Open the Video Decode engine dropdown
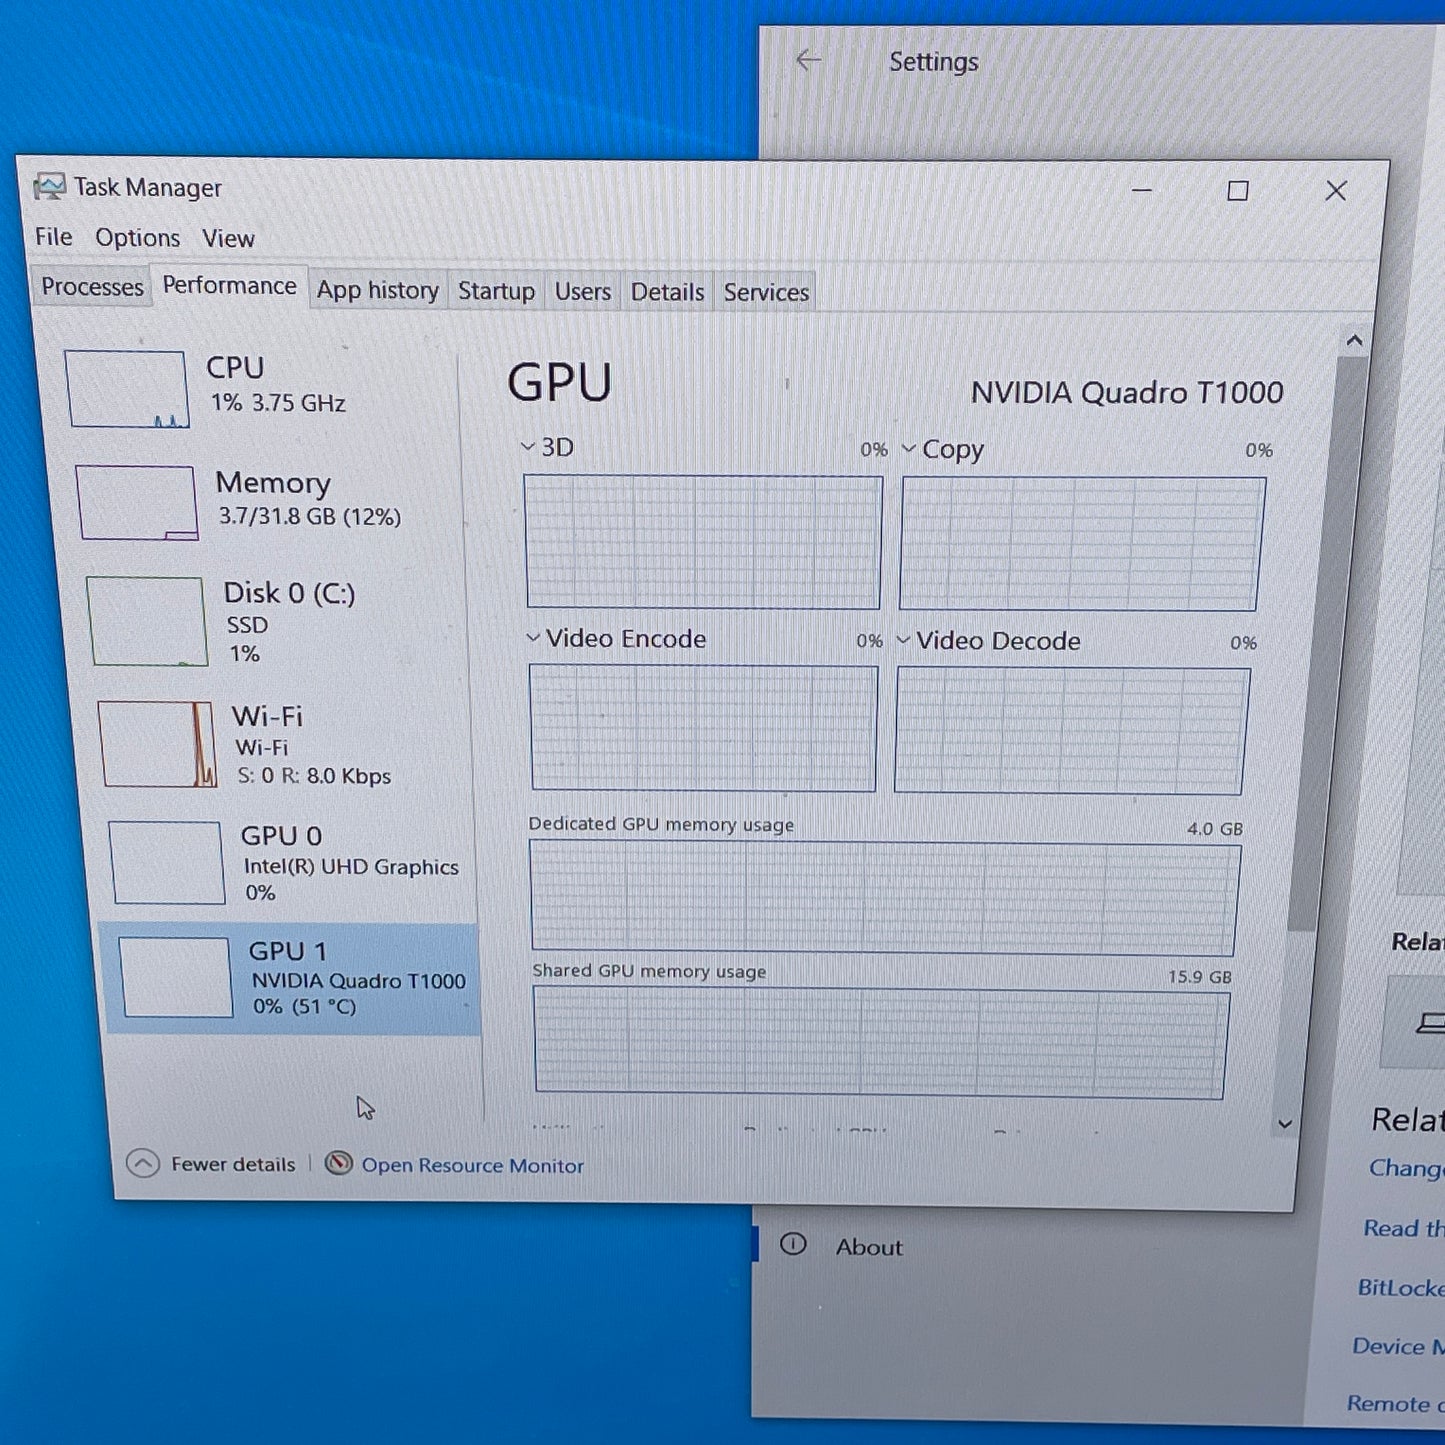This screenshot has height=1445, width=1445. 904,640
